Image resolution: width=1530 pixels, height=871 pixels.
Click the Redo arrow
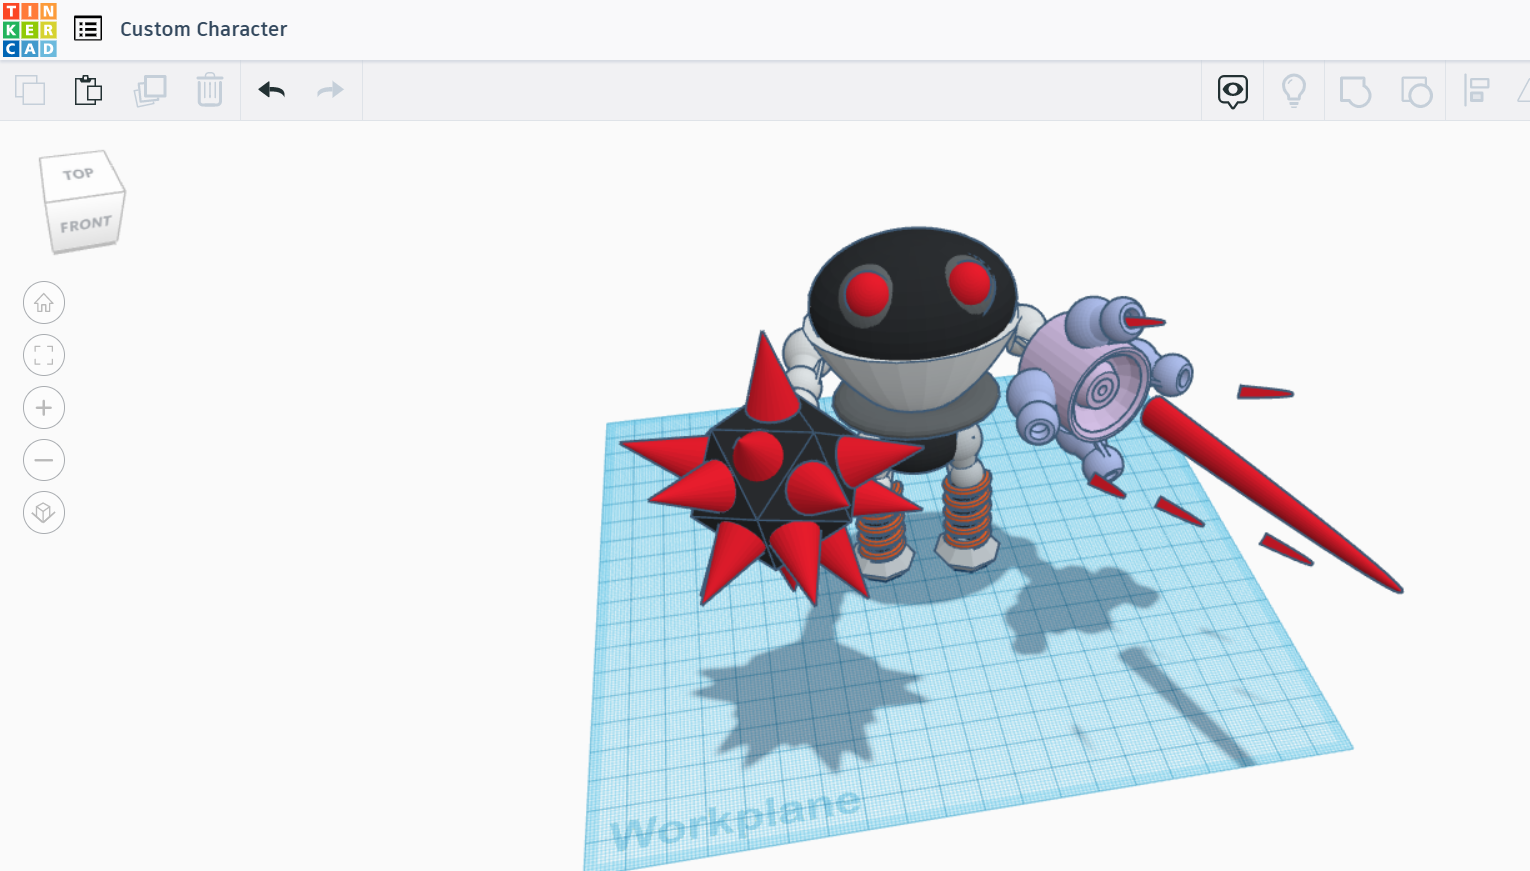click(330, 90)
